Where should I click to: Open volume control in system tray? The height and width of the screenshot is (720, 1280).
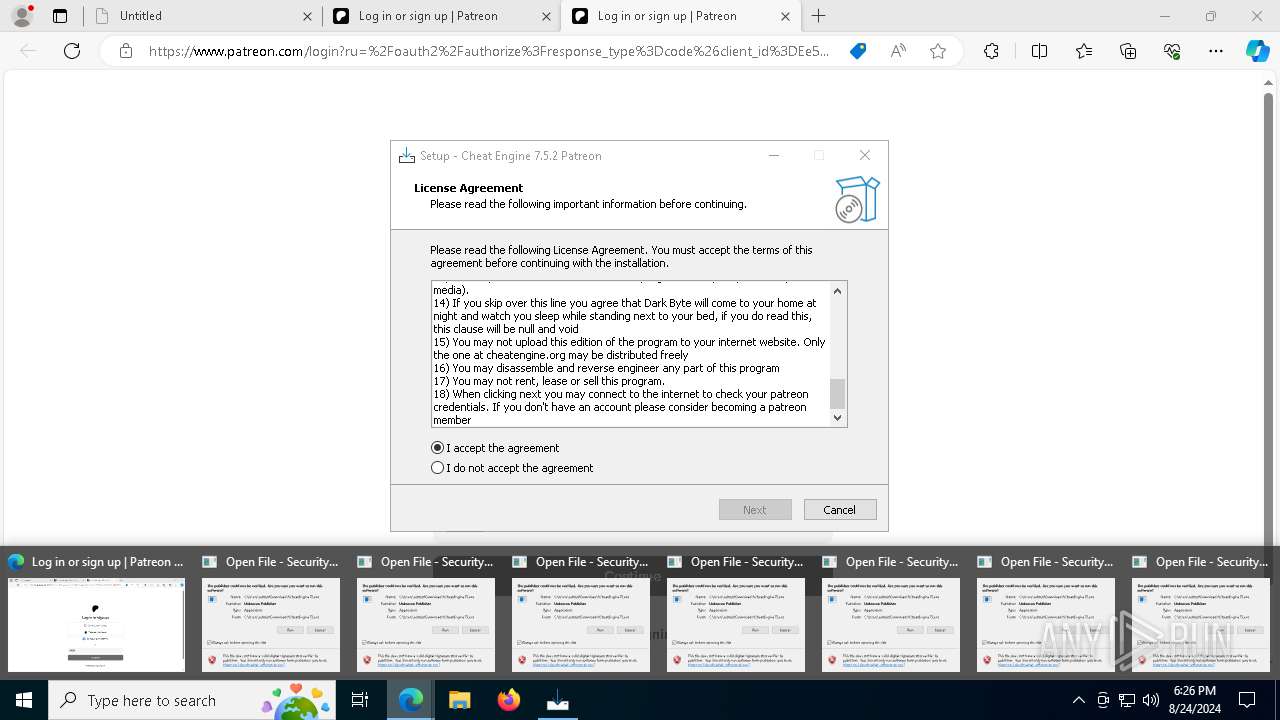point(1151,700)
